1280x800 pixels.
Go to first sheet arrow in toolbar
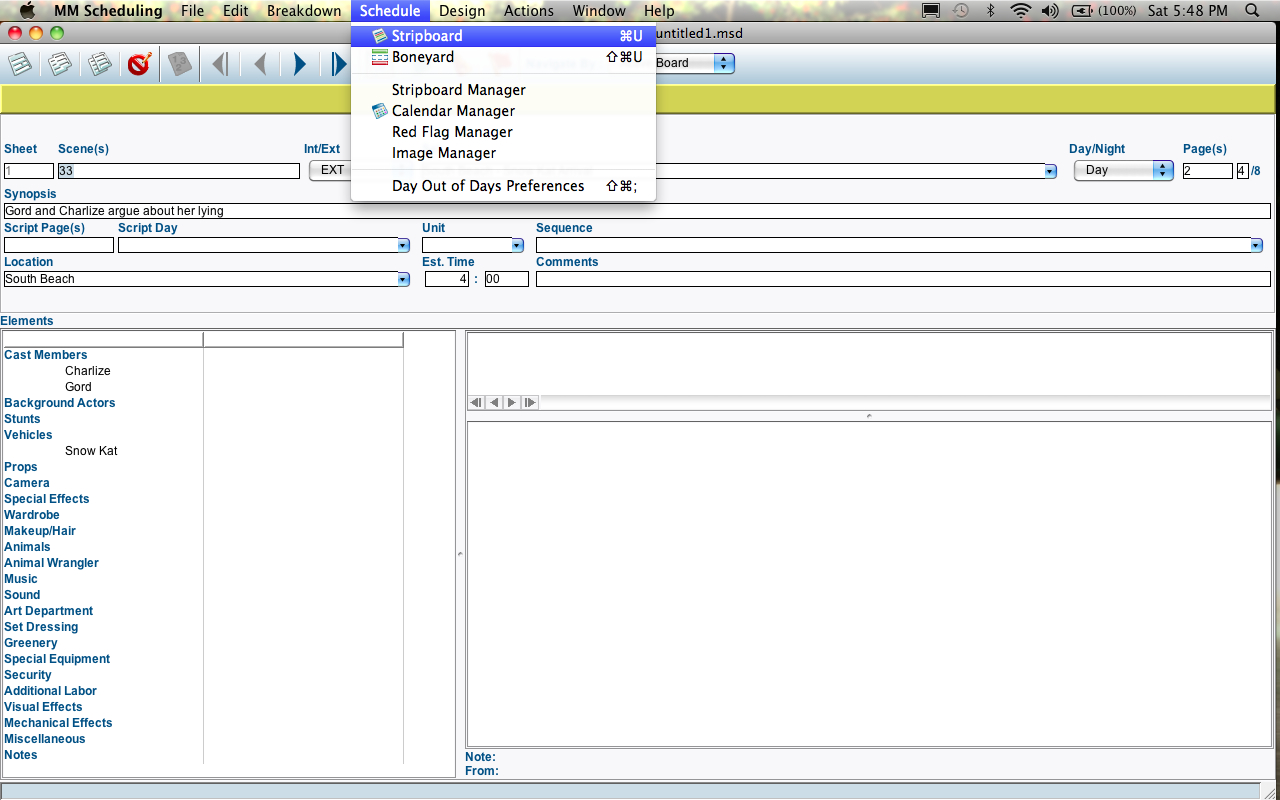point(220,65)
